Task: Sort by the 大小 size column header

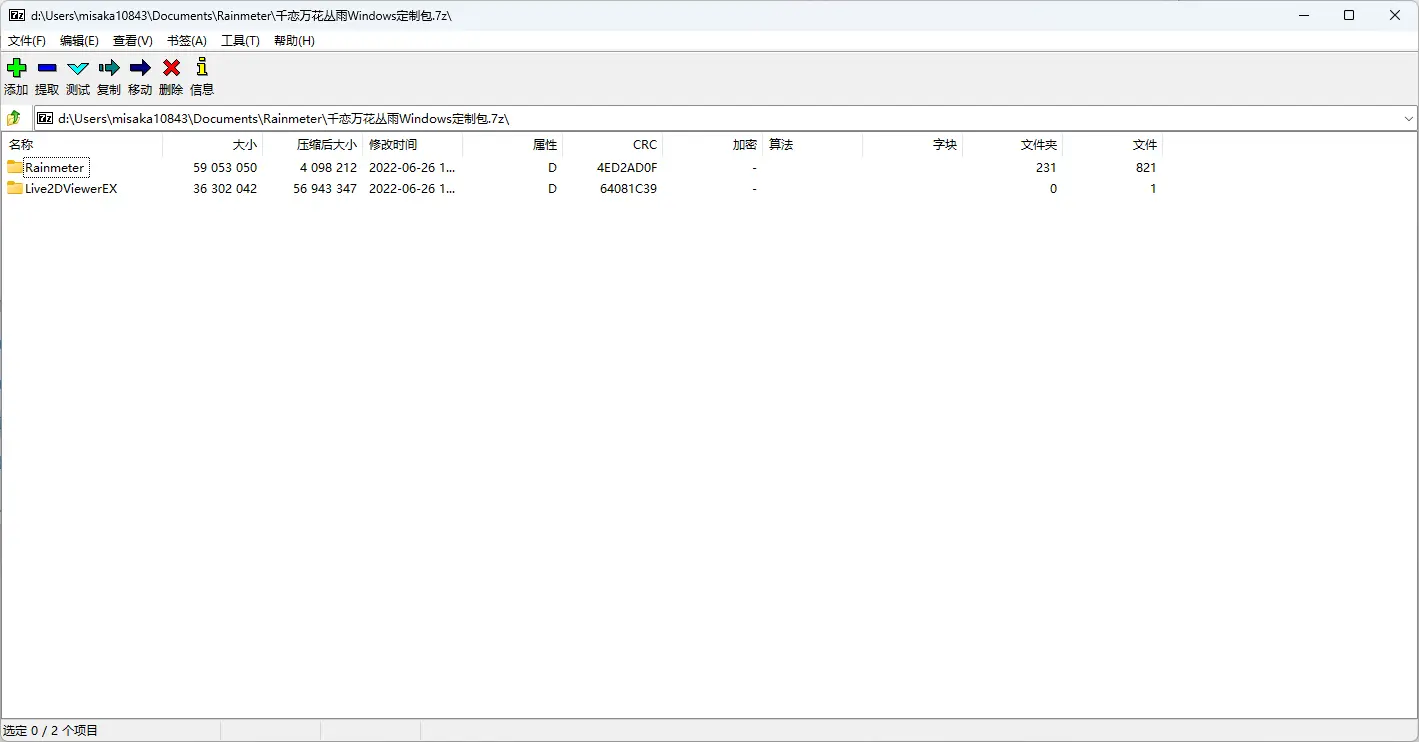Action: coord(244,145)
